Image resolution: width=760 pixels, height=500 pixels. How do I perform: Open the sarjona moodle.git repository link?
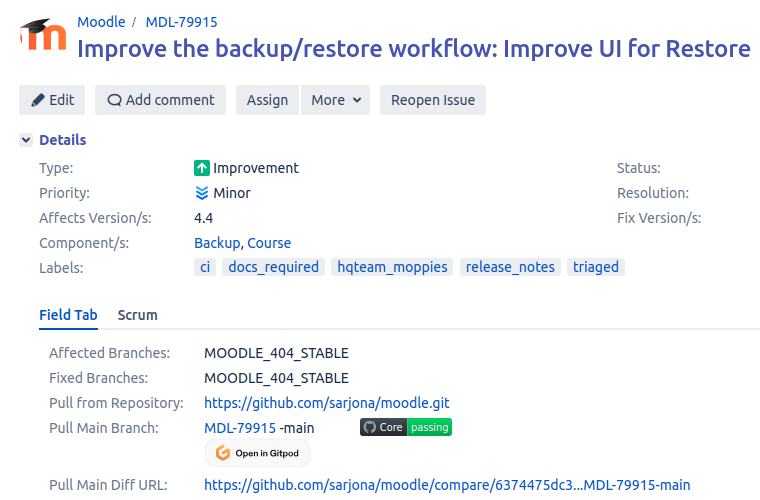point(326,403)
